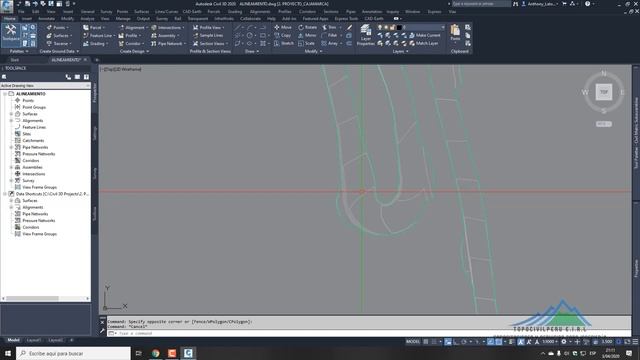Open the Active Drawing View dropdown
Viewport: 640px width, 360px height.
coord(45,86)
